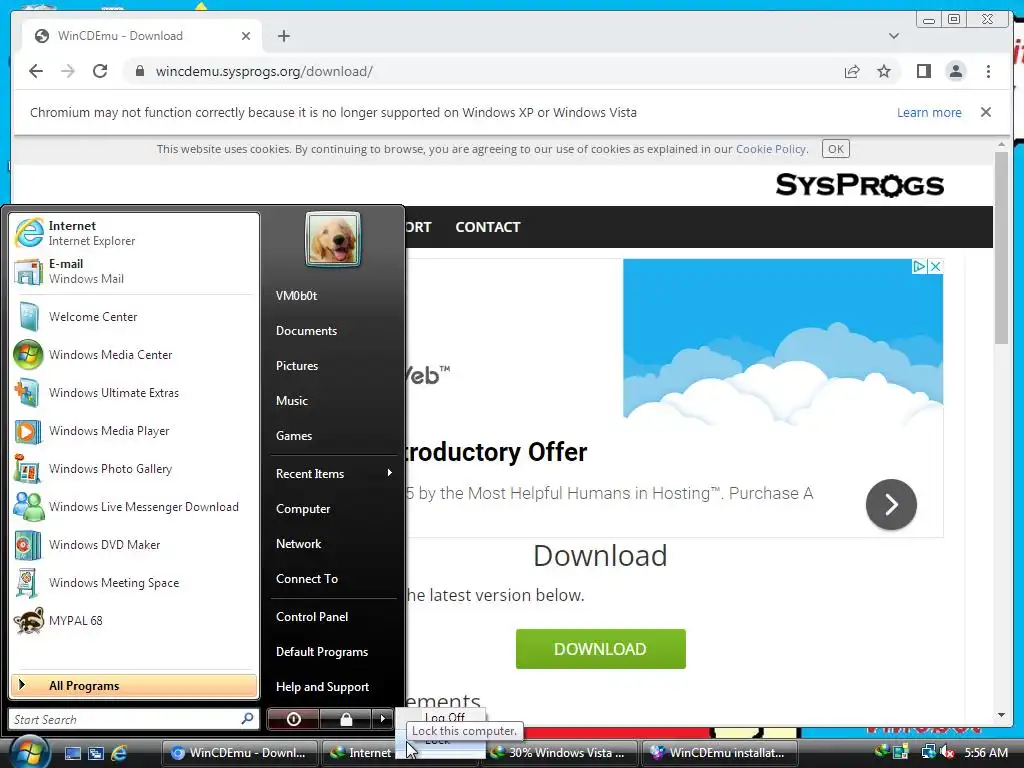Click the share page icon
Viewport: 1024px width, 768px height.
click(852, 71)
